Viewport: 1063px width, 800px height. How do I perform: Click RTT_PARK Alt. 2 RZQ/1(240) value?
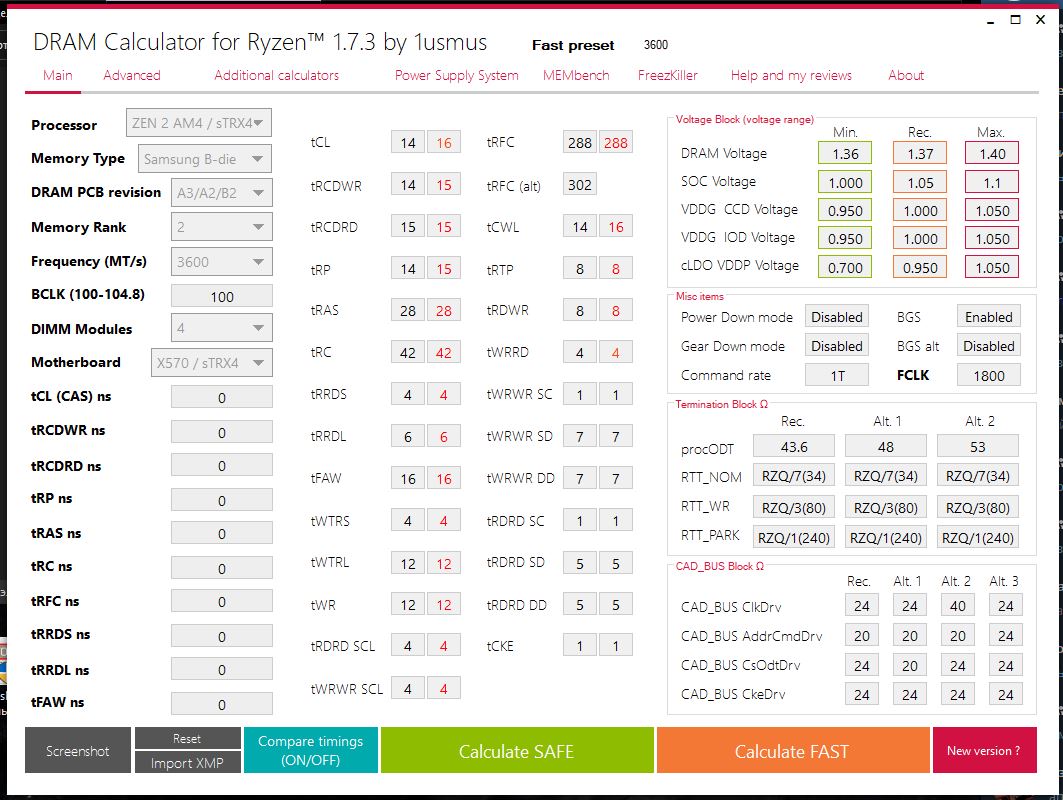tap(978, 538)
